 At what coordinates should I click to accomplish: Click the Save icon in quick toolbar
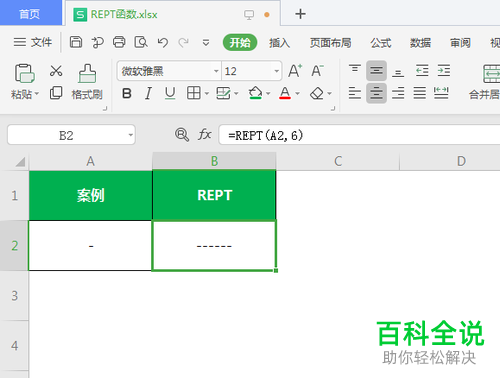point(76,42)
